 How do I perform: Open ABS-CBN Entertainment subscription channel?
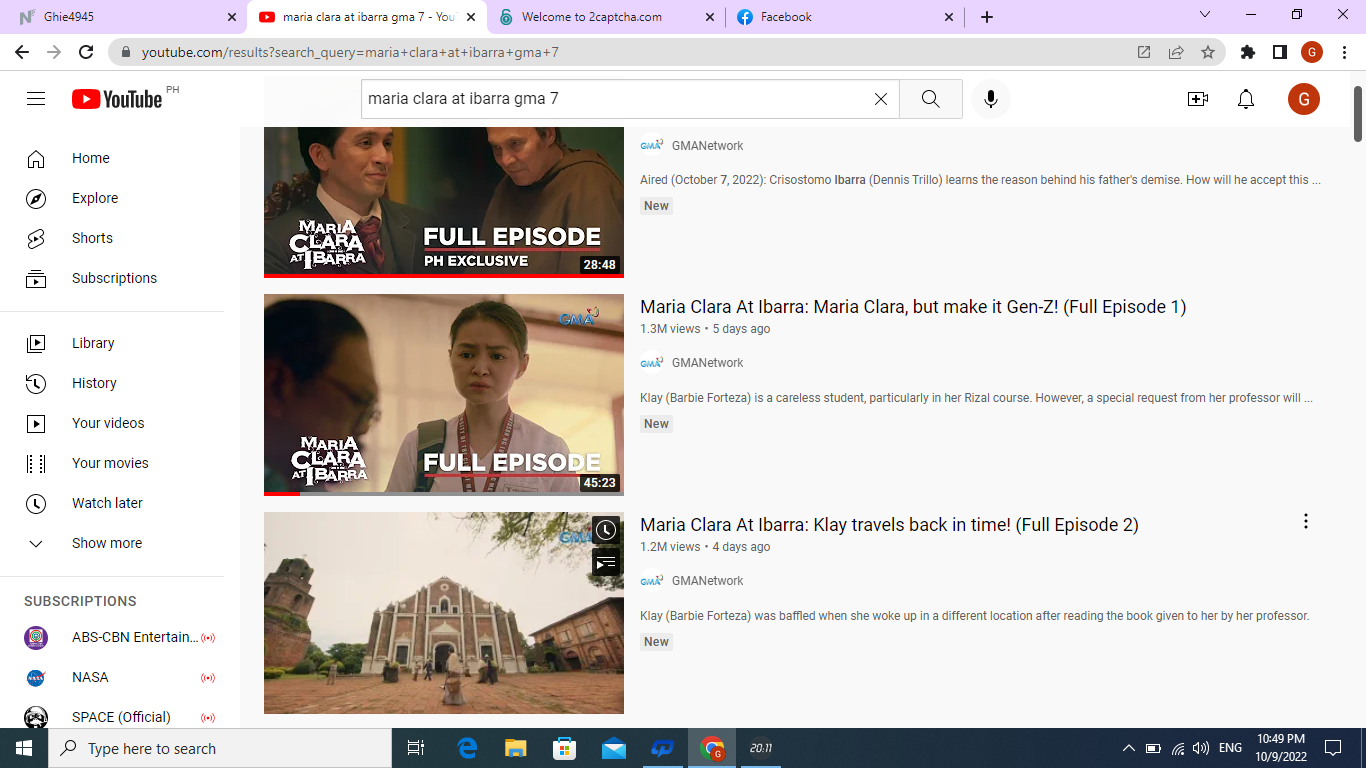(112, 637)
